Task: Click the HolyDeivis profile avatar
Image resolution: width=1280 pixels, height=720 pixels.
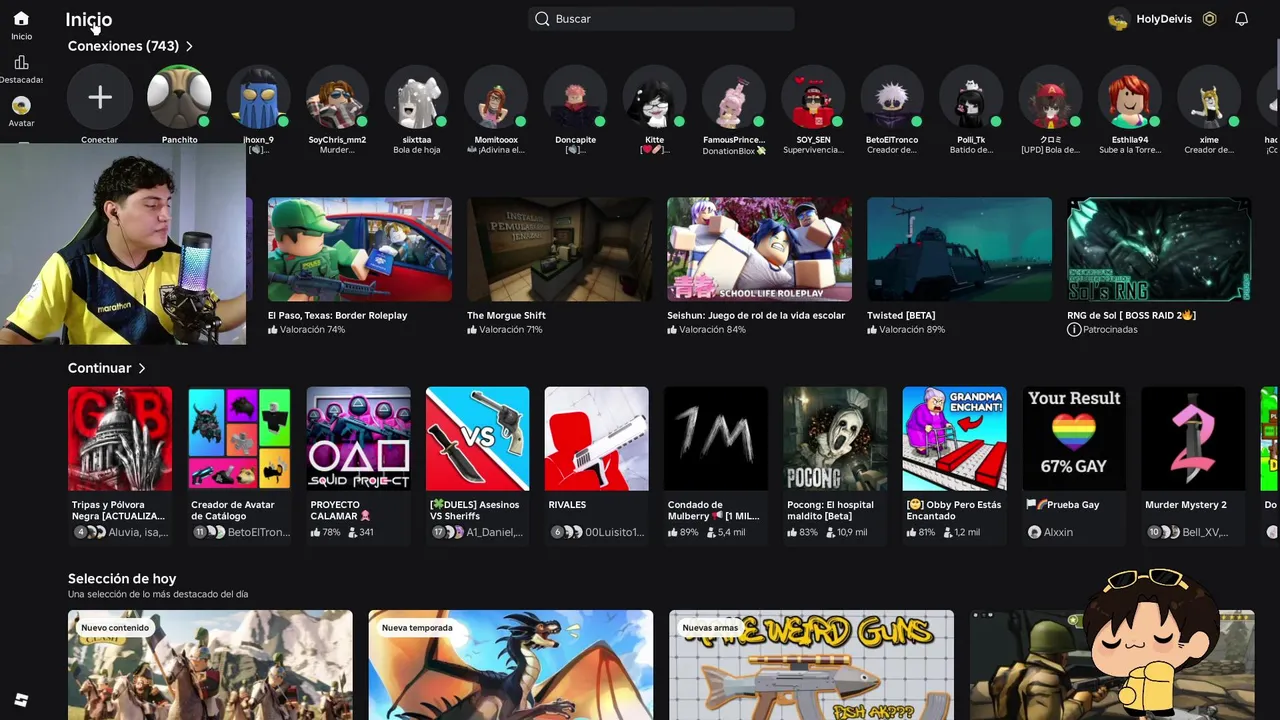Action: [1119, 19]
